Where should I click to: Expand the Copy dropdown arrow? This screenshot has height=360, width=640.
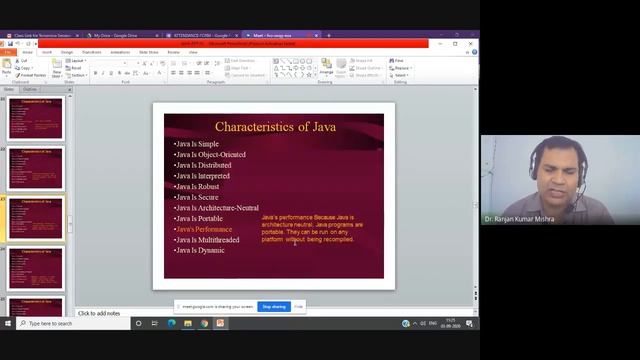click(32, 68)
